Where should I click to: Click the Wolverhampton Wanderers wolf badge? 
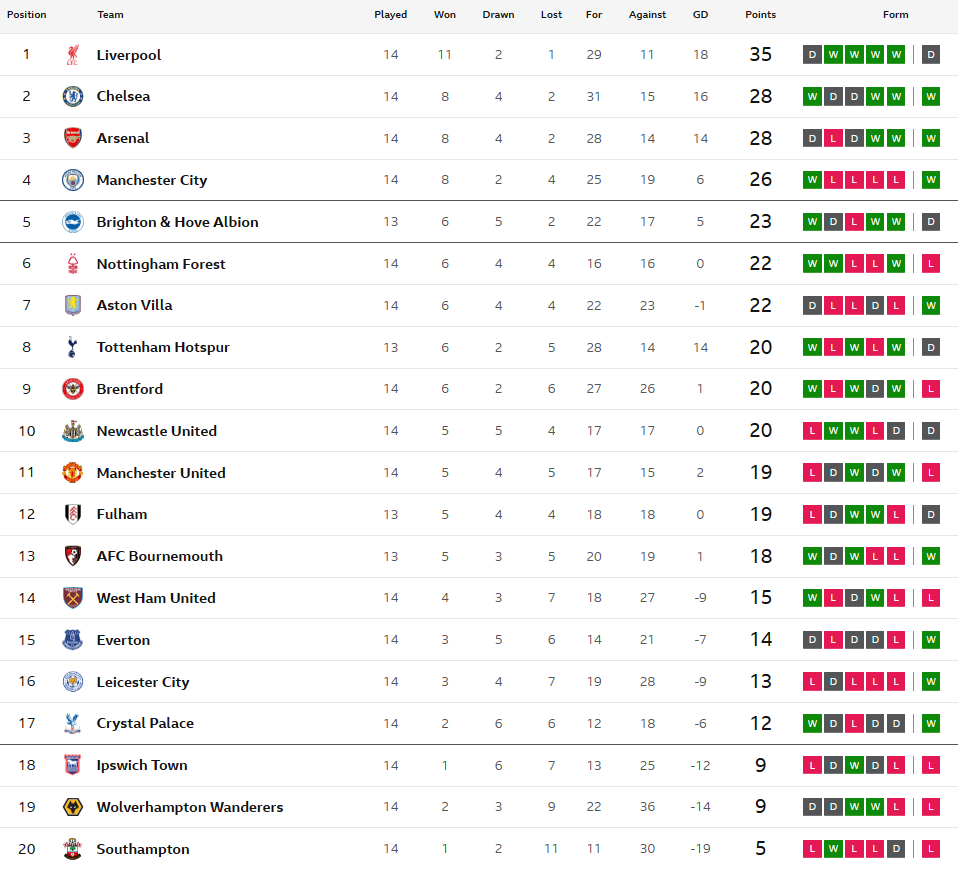pyautogui.click(x=73, y=807)
